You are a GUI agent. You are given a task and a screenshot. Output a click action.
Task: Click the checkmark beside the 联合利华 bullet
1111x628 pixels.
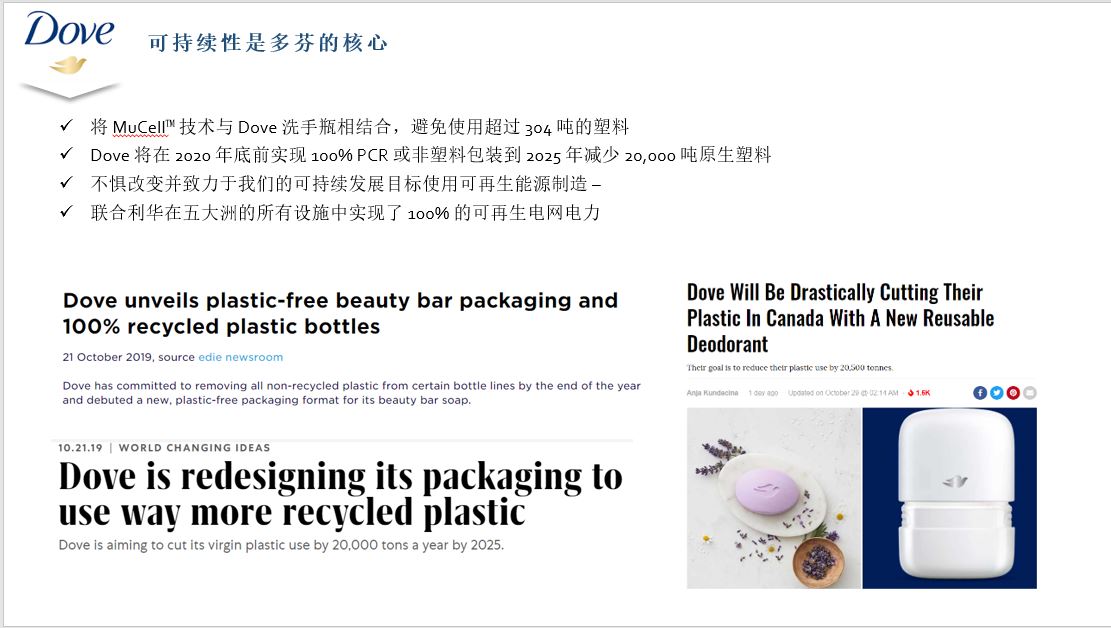[67, 211]
